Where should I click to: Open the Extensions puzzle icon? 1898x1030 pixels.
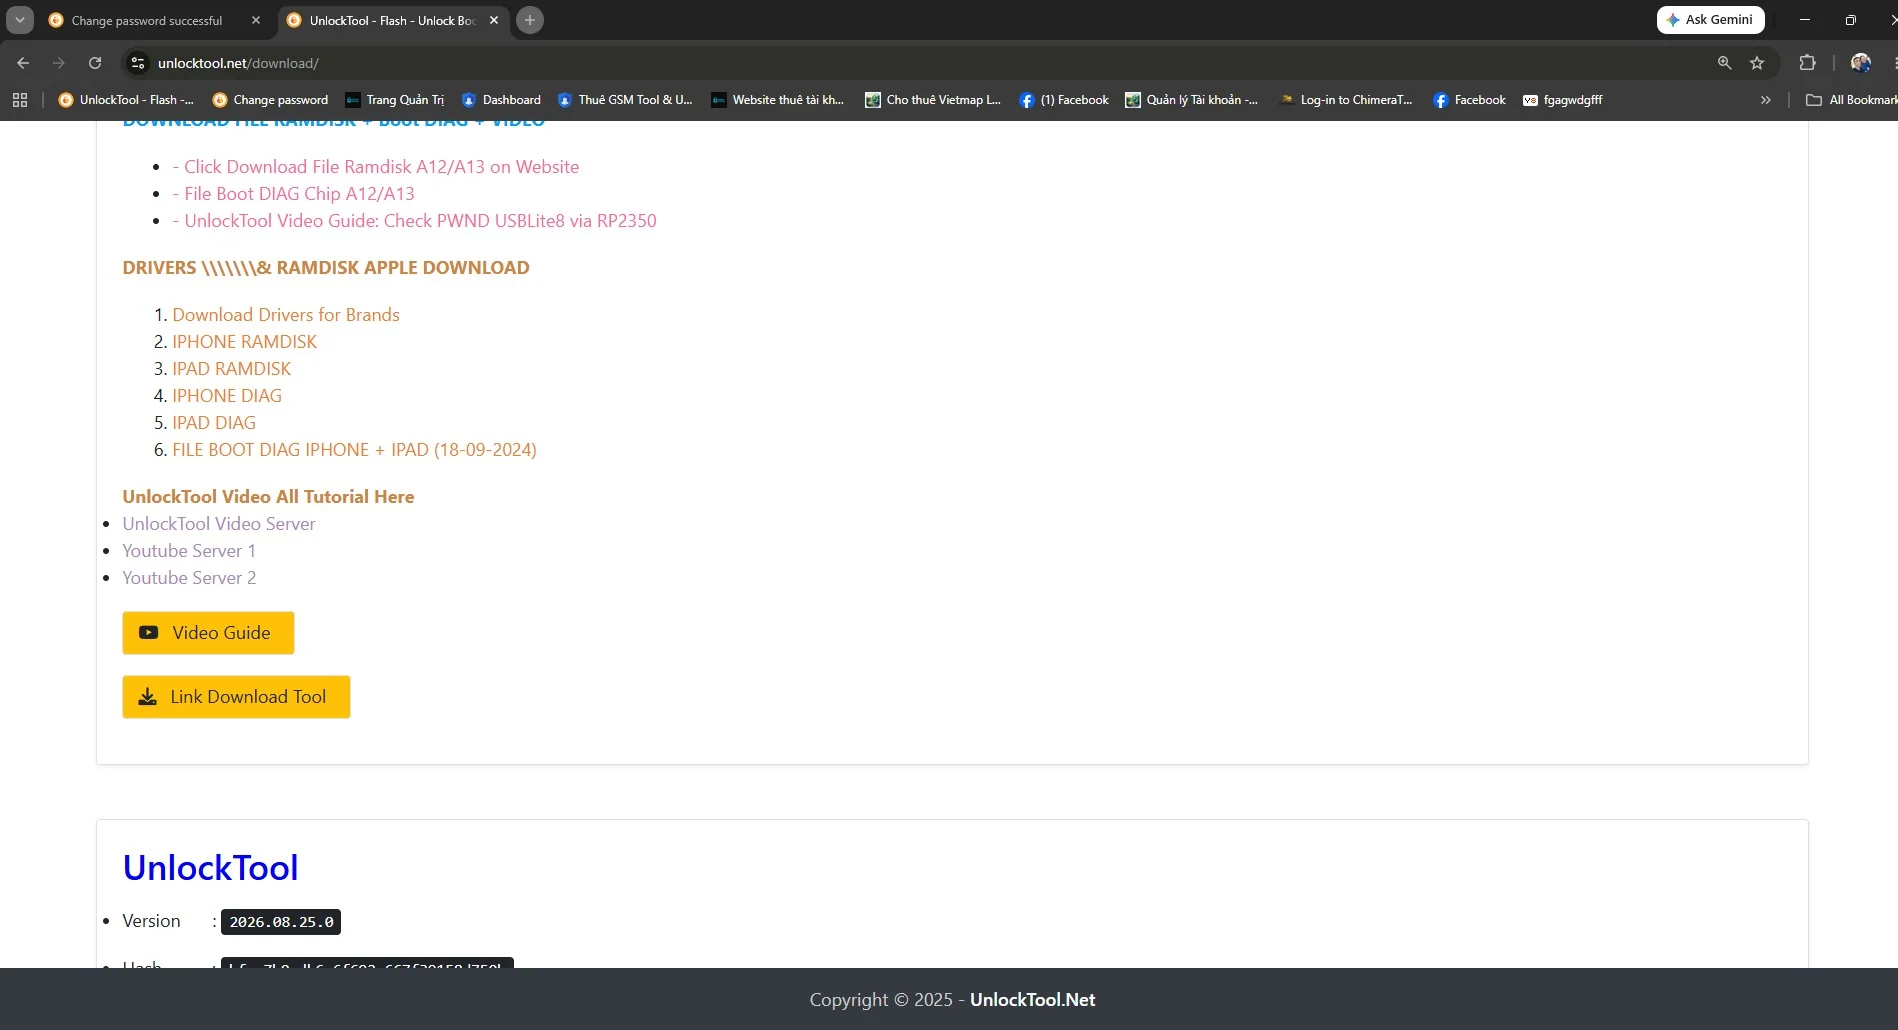coord(1807,63)
